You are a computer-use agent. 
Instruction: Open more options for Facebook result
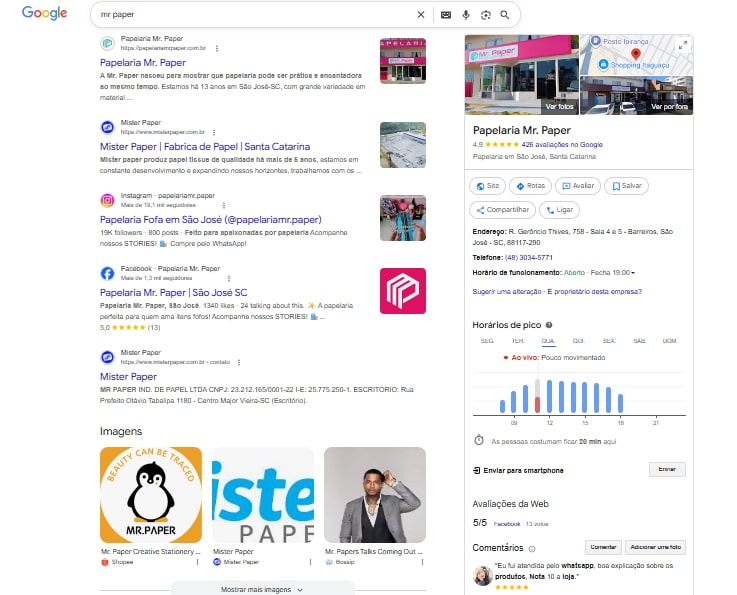(229, 278)
